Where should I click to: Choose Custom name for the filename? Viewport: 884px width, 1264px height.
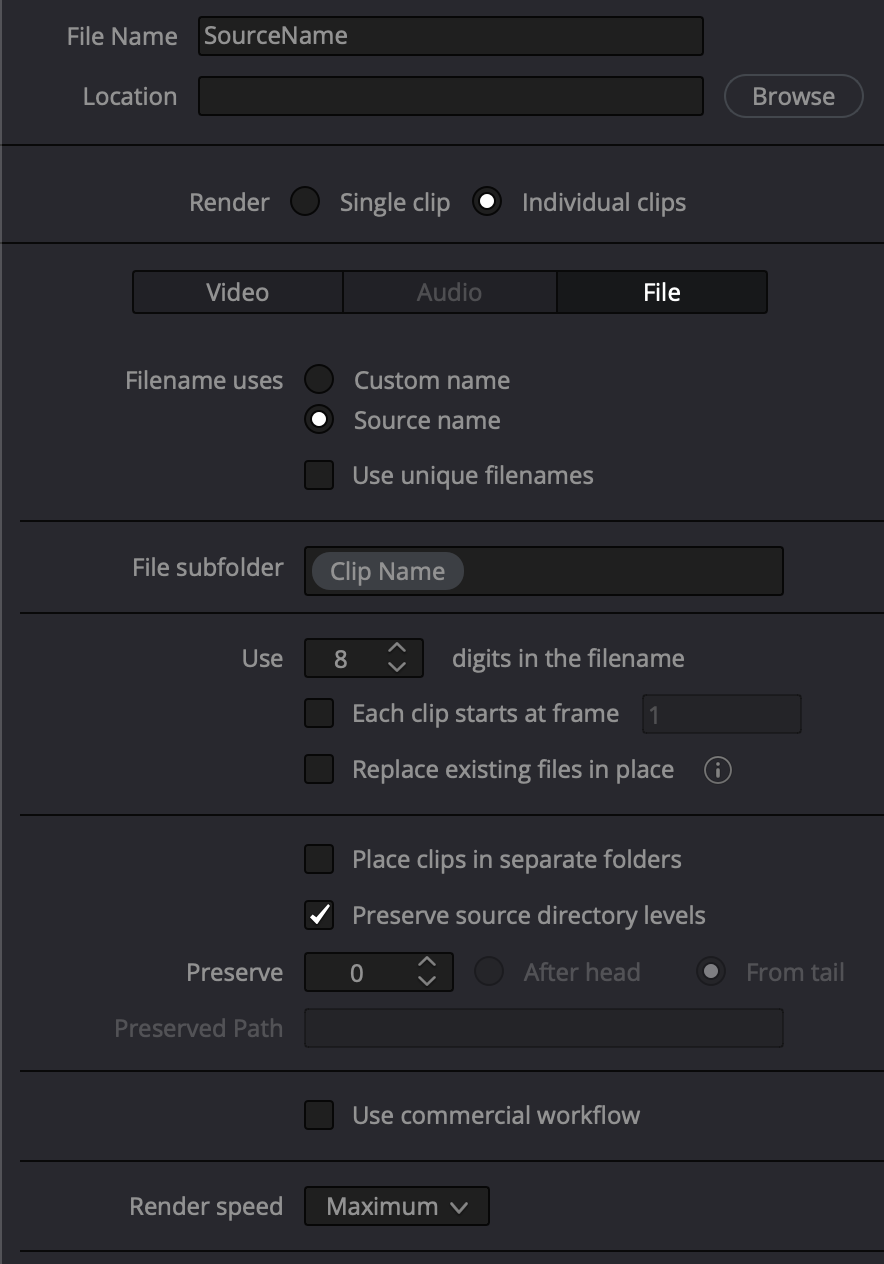[x=319, y=380]
